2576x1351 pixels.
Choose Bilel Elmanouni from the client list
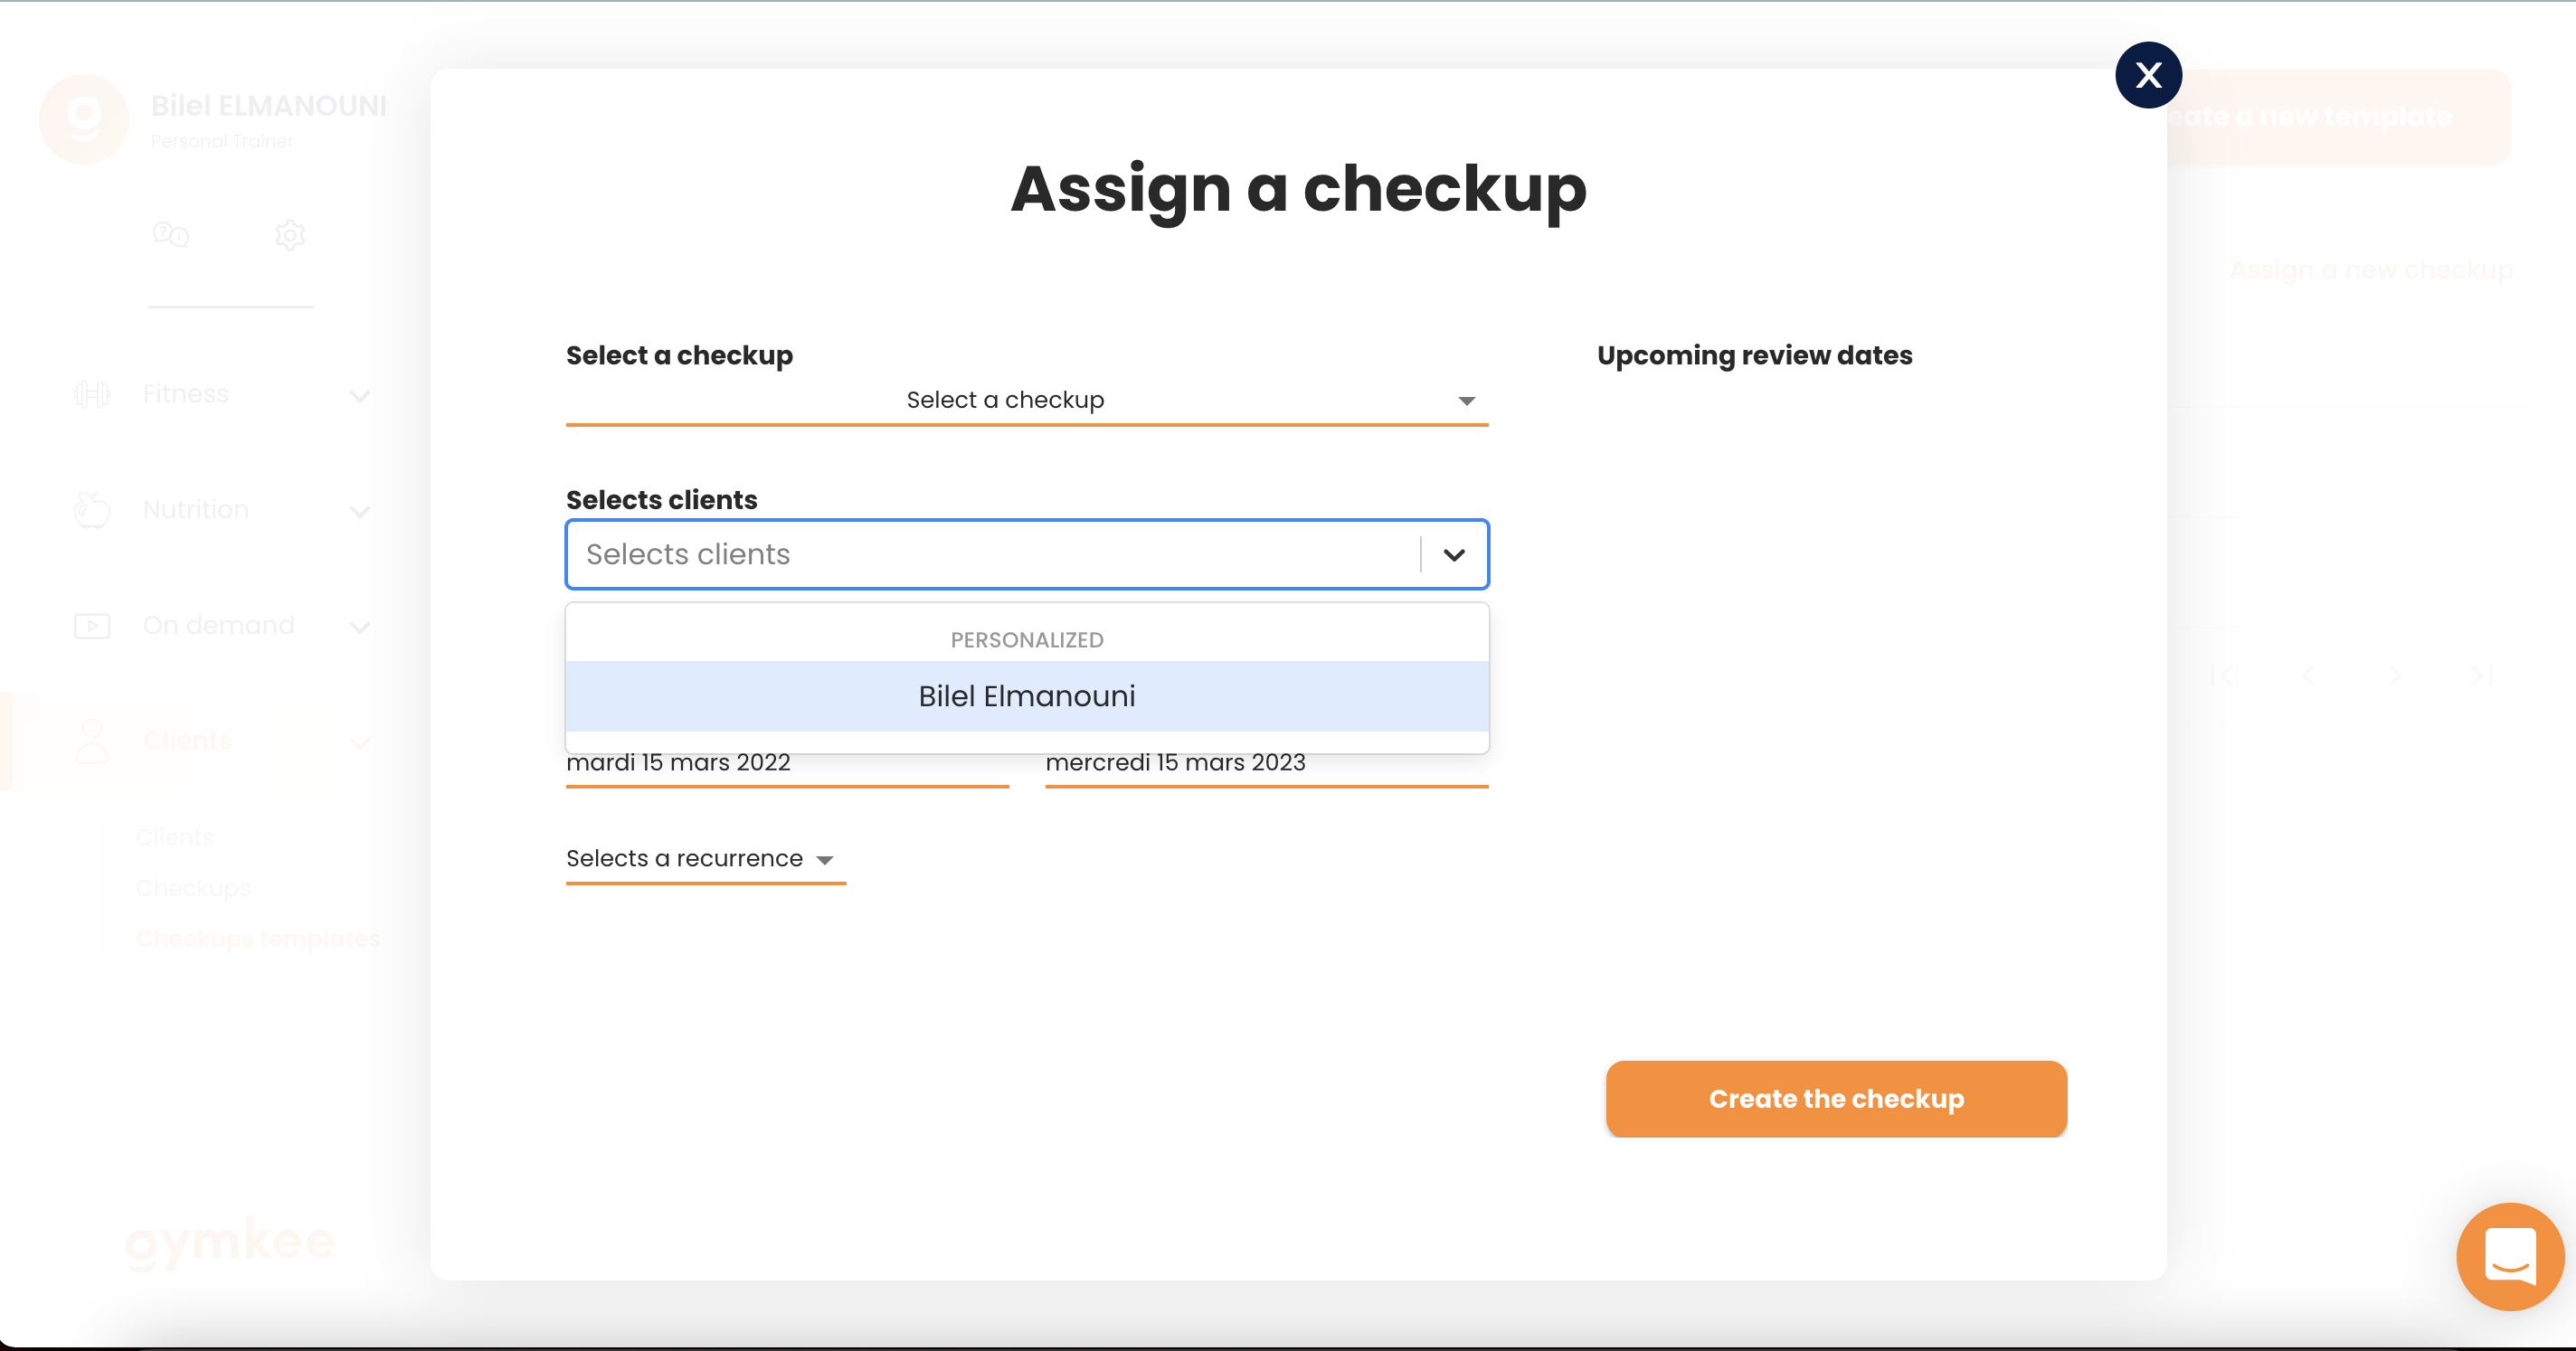pyautogui.click(x=1027, y=696)
